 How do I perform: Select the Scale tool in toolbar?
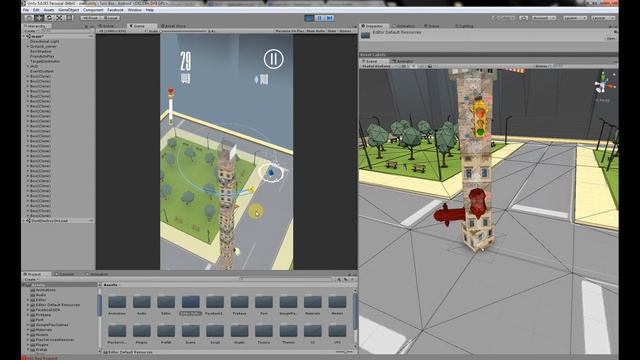[60, 18]
